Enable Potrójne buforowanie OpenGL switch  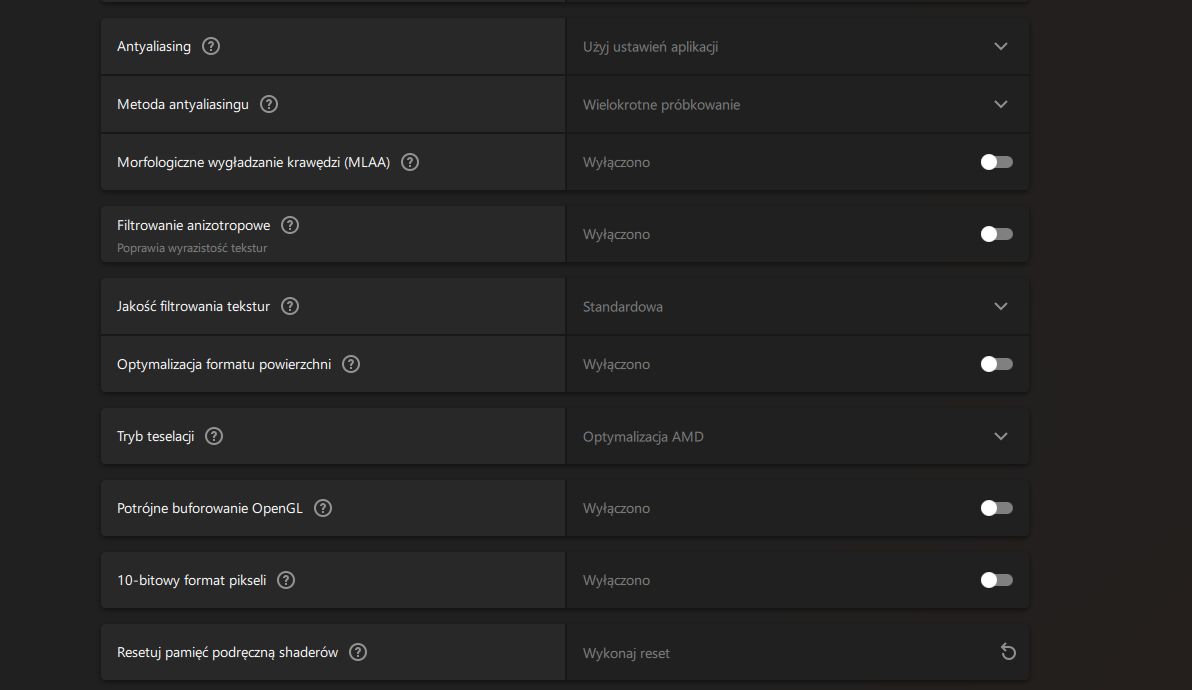(x=997, y=508)
